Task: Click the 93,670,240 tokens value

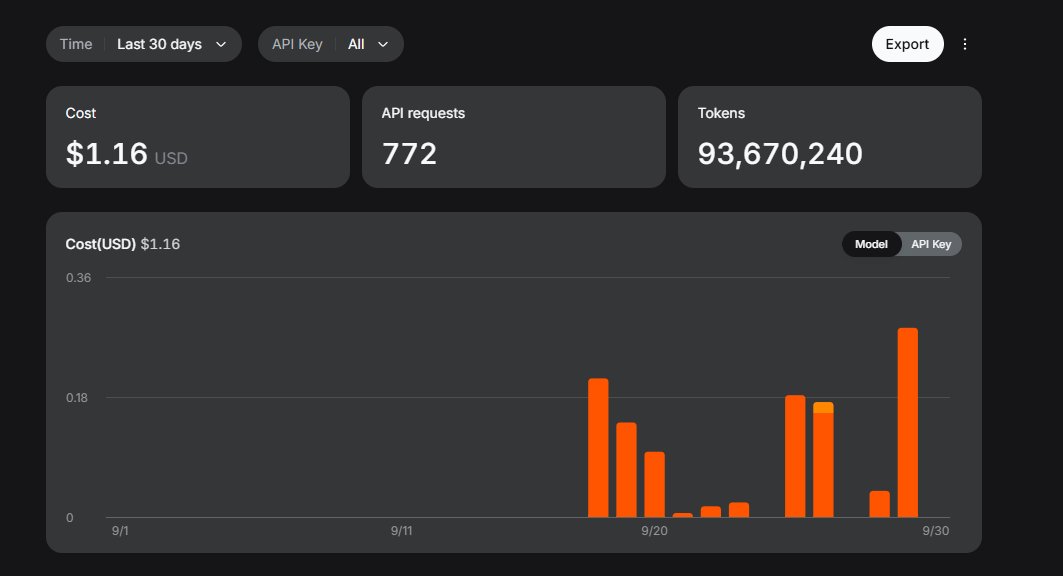Action: pos(780,154)
